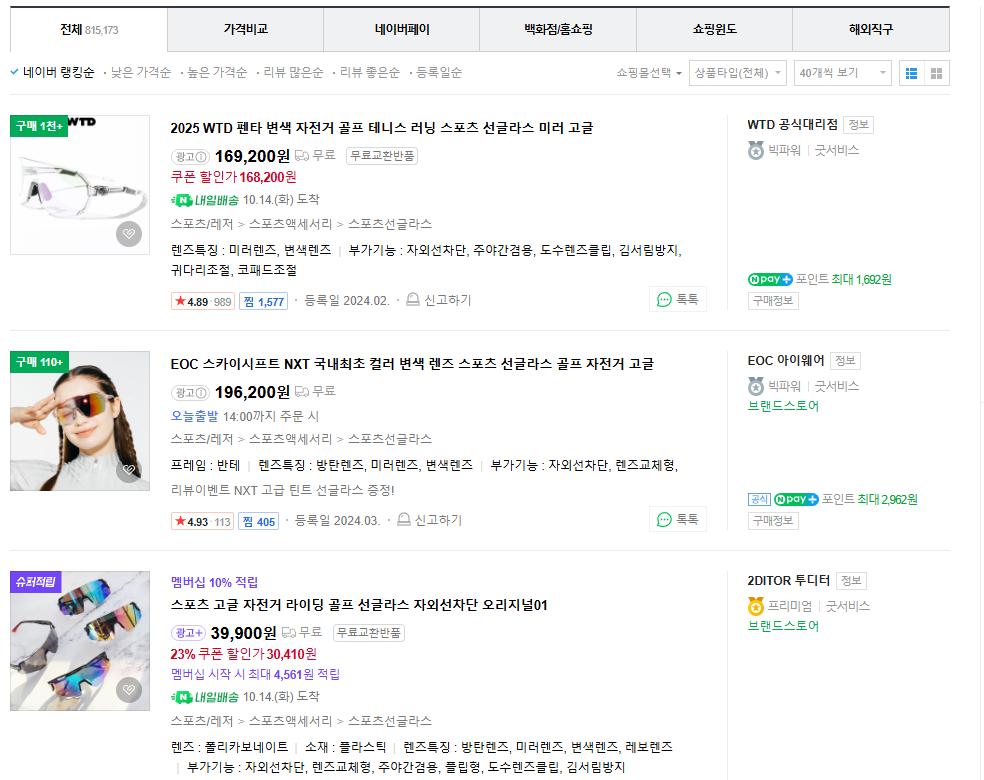Click heart icon on EOC sunglasses thumbnail
984x780 pixels.
[128, 469]
